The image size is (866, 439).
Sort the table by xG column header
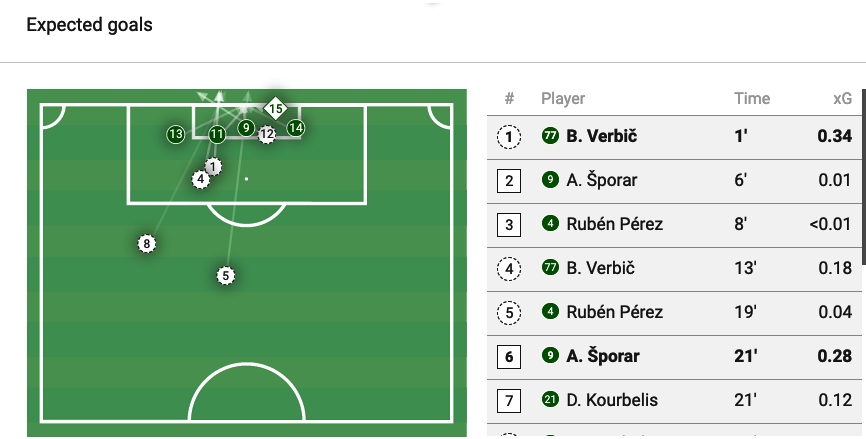click(x=842, y=99)
